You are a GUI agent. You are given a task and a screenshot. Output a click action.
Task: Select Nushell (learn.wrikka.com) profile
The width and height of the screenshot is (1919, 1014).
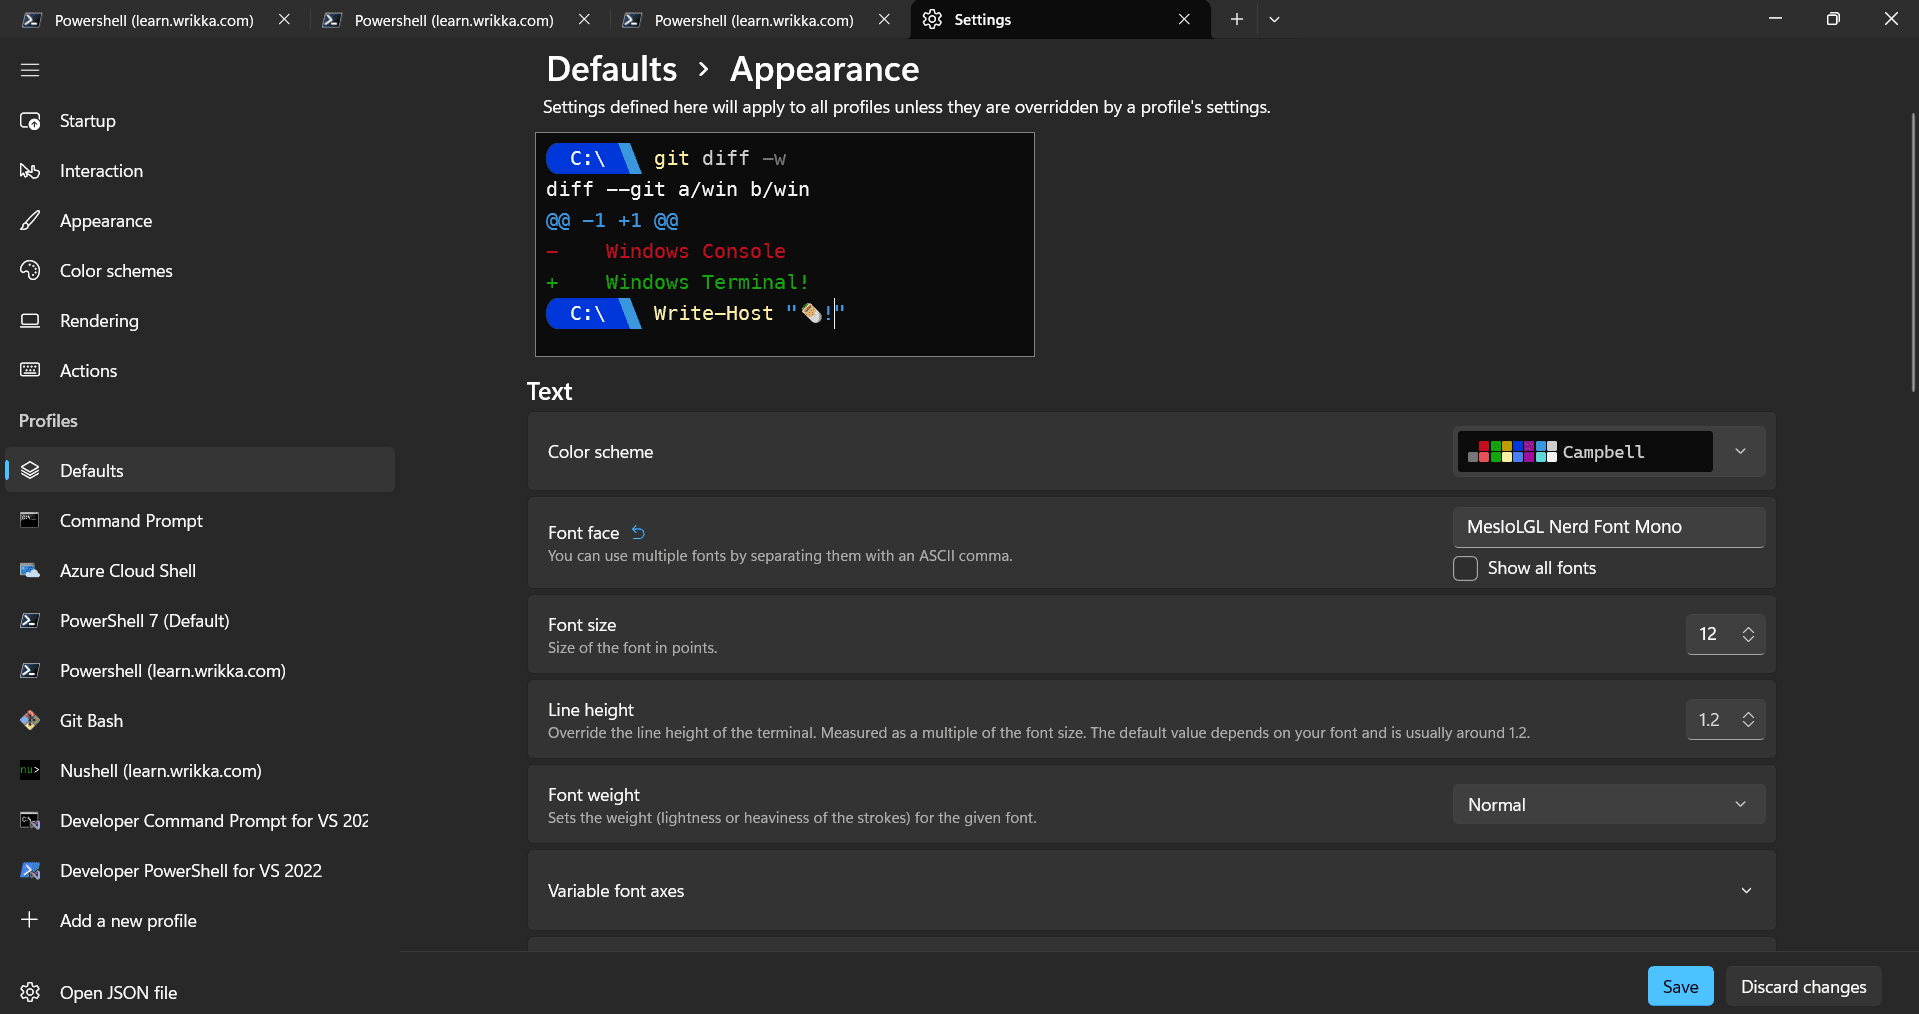(x=200, y=771)
